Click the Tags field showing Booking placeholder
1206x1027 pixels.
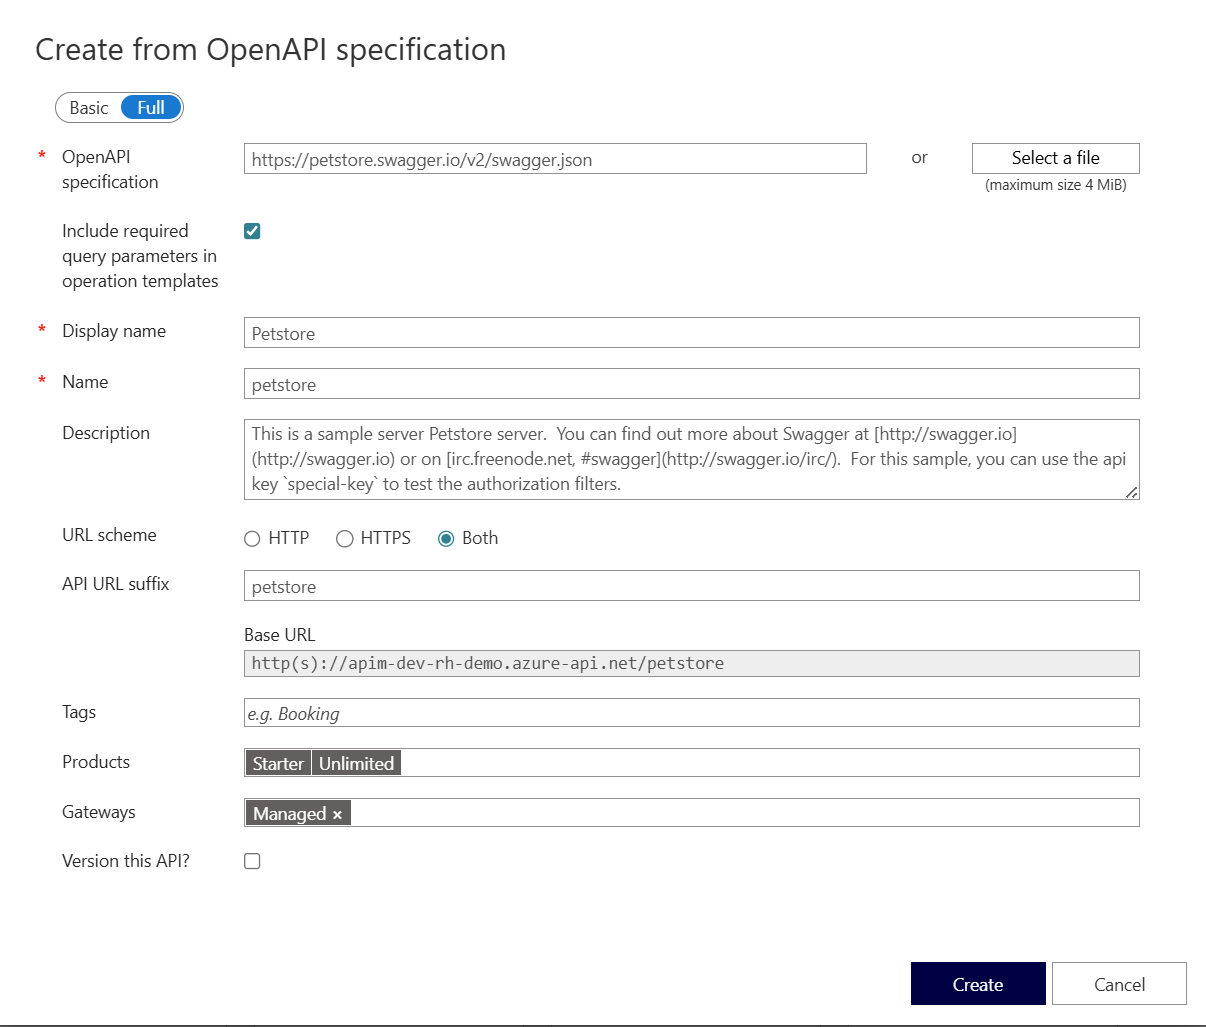point(690,712)
